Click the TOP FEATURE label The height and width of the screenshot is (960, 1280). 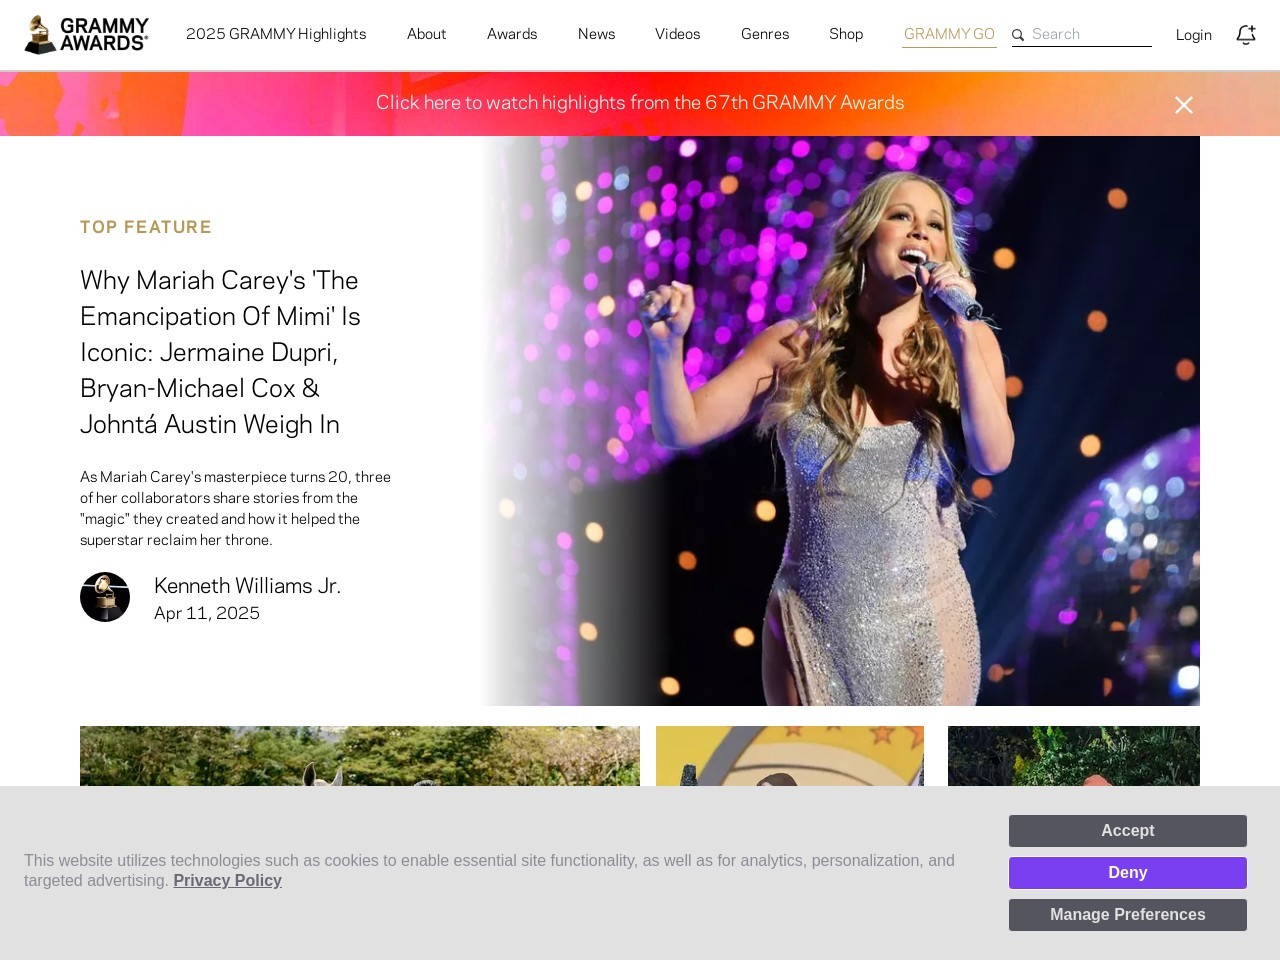[146, 227]
